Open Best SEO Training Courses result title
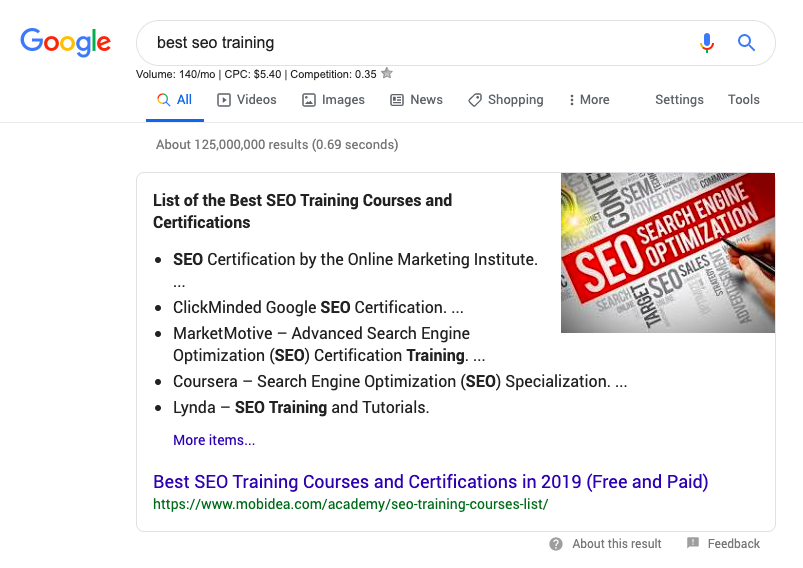803x568 pixels. (x=430, y=482)
